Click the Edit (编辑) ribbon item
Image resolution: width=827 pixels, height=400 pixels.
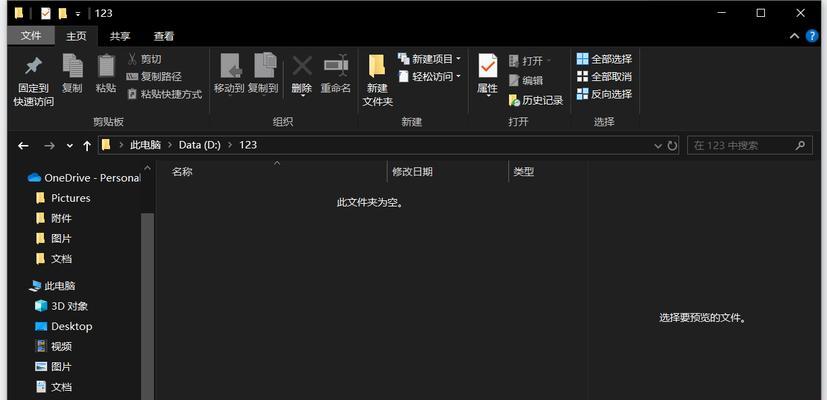[526, 80]
